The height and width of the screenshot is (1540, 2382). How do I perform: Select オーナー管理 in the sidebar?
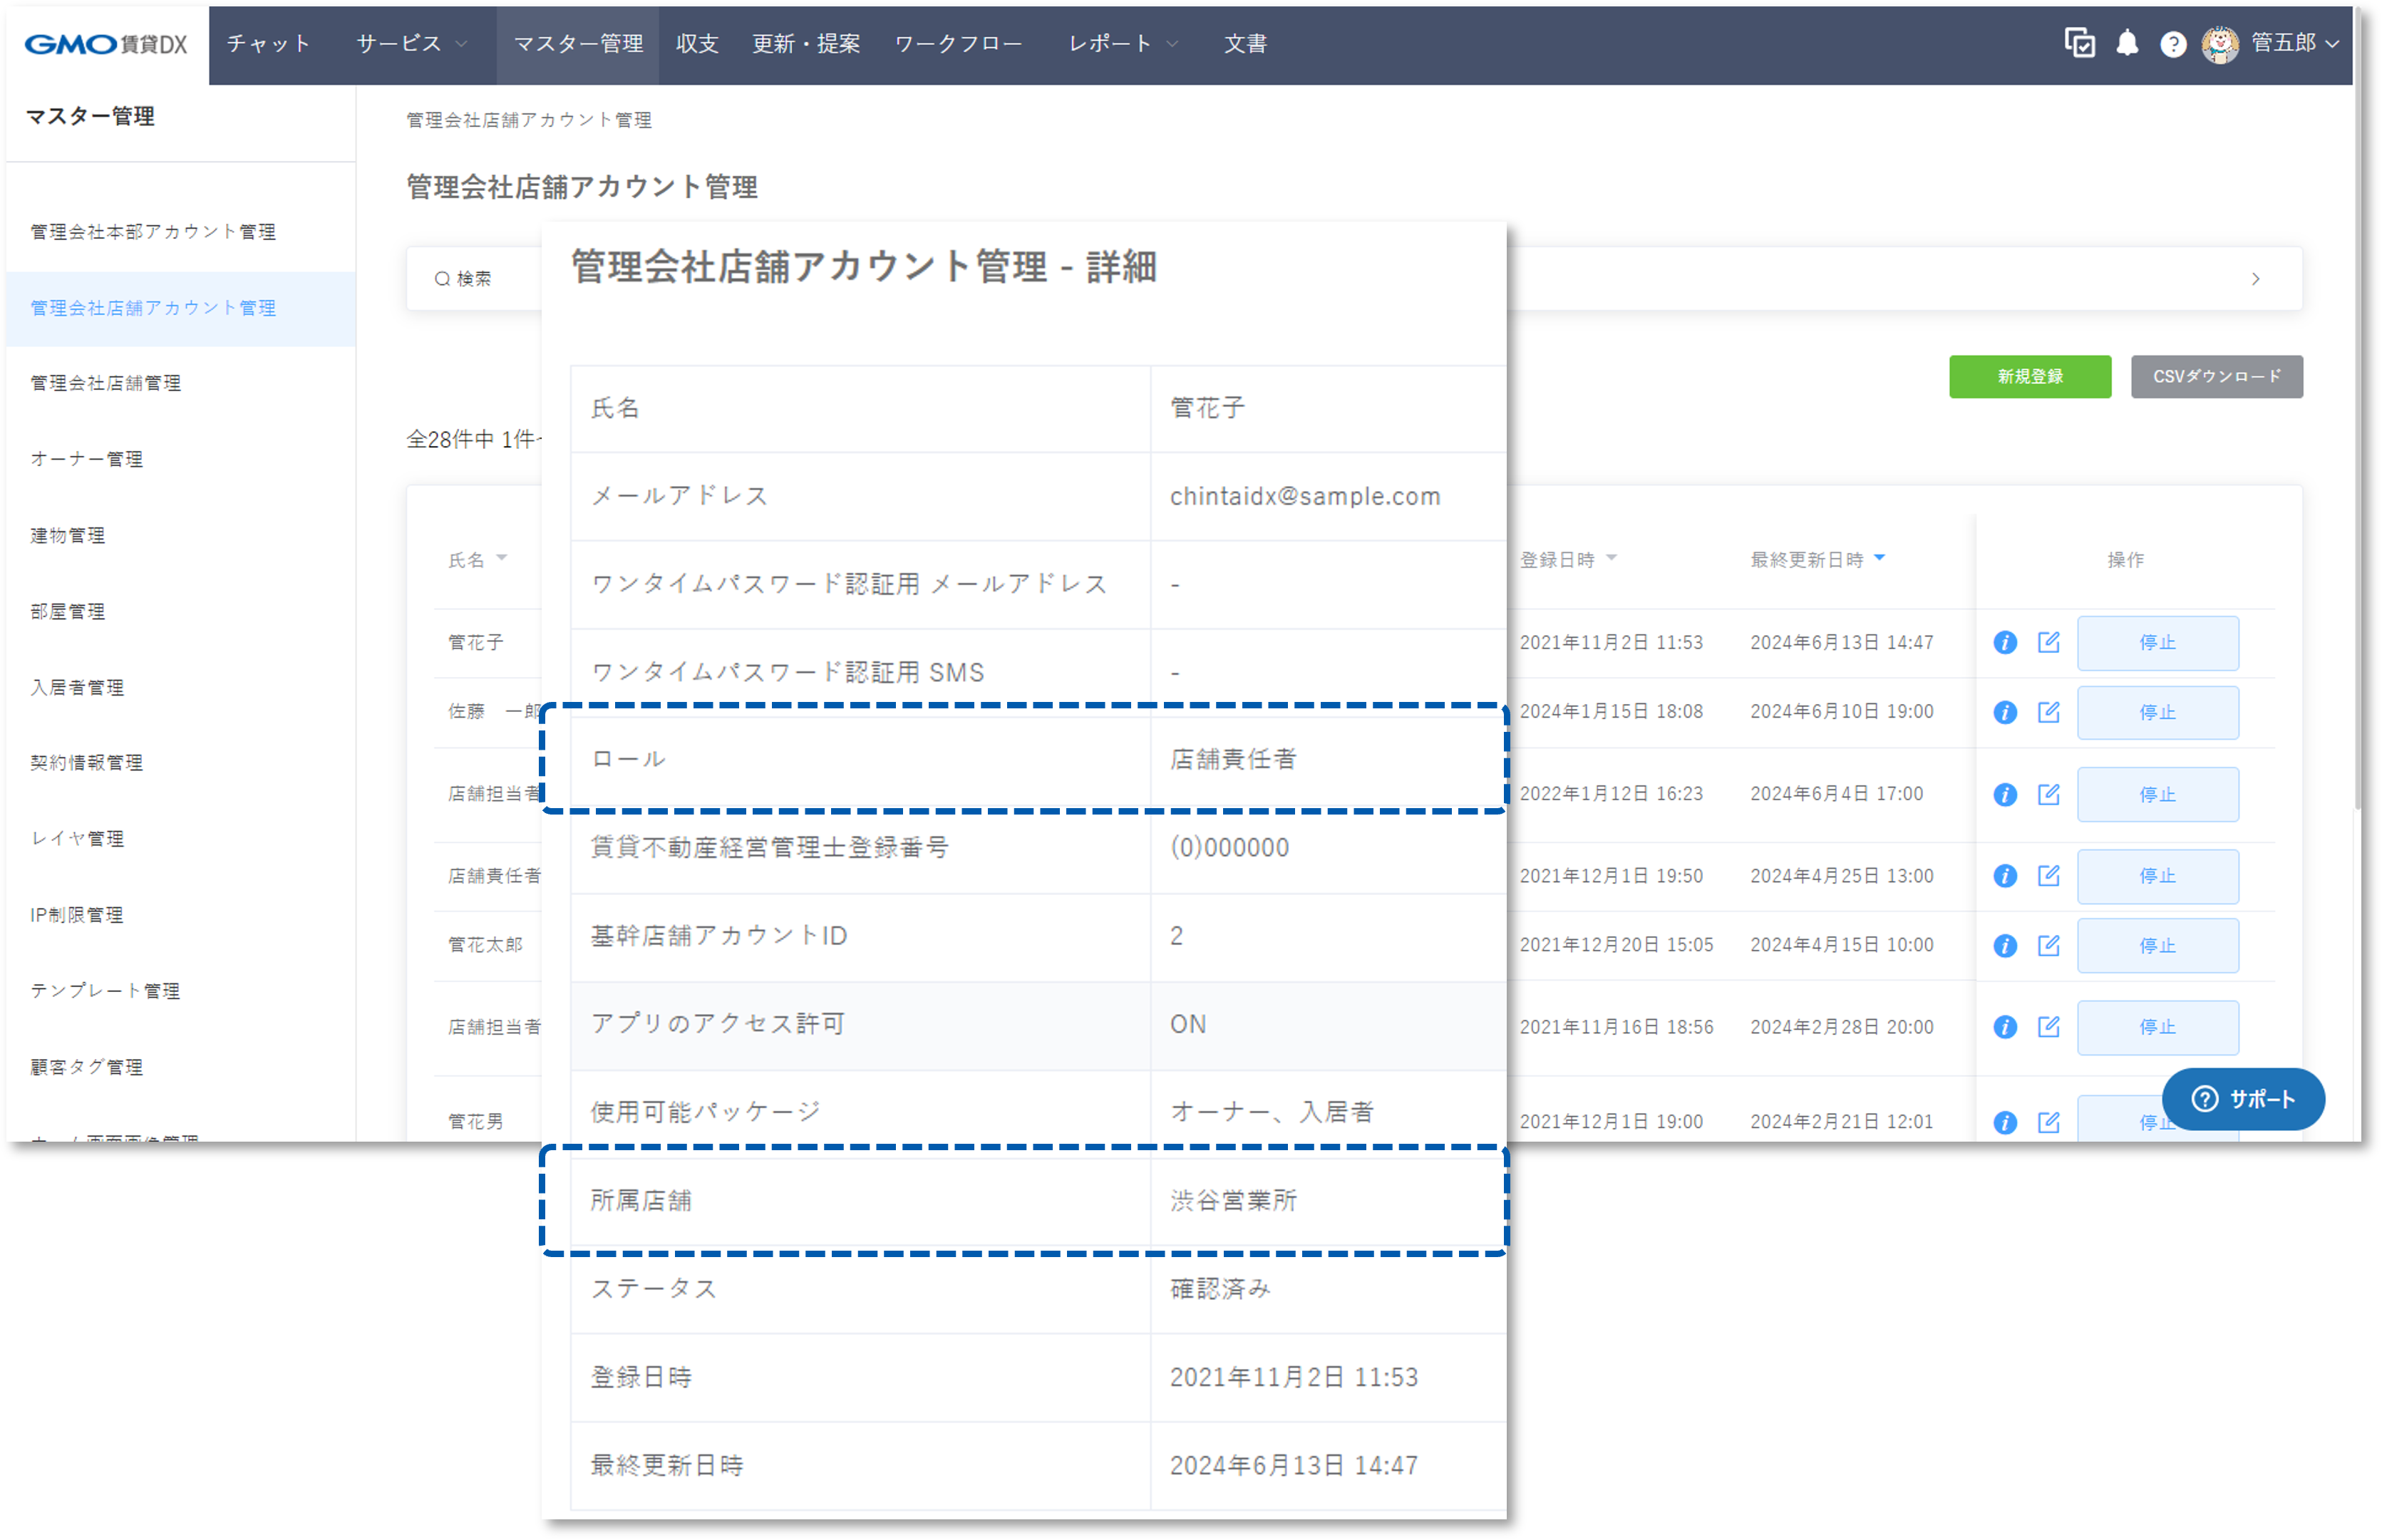[x=86, y=459]
